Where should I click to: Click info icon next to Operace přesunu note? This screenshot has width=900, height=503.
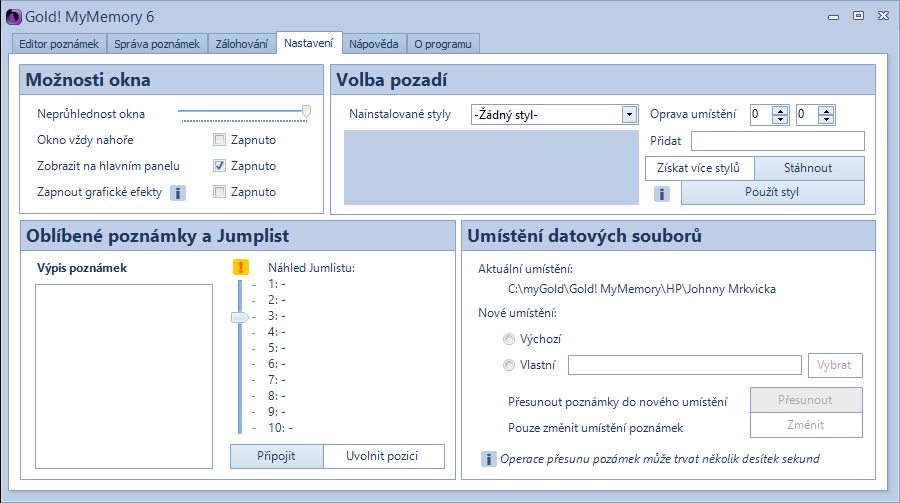pos(488,459)
